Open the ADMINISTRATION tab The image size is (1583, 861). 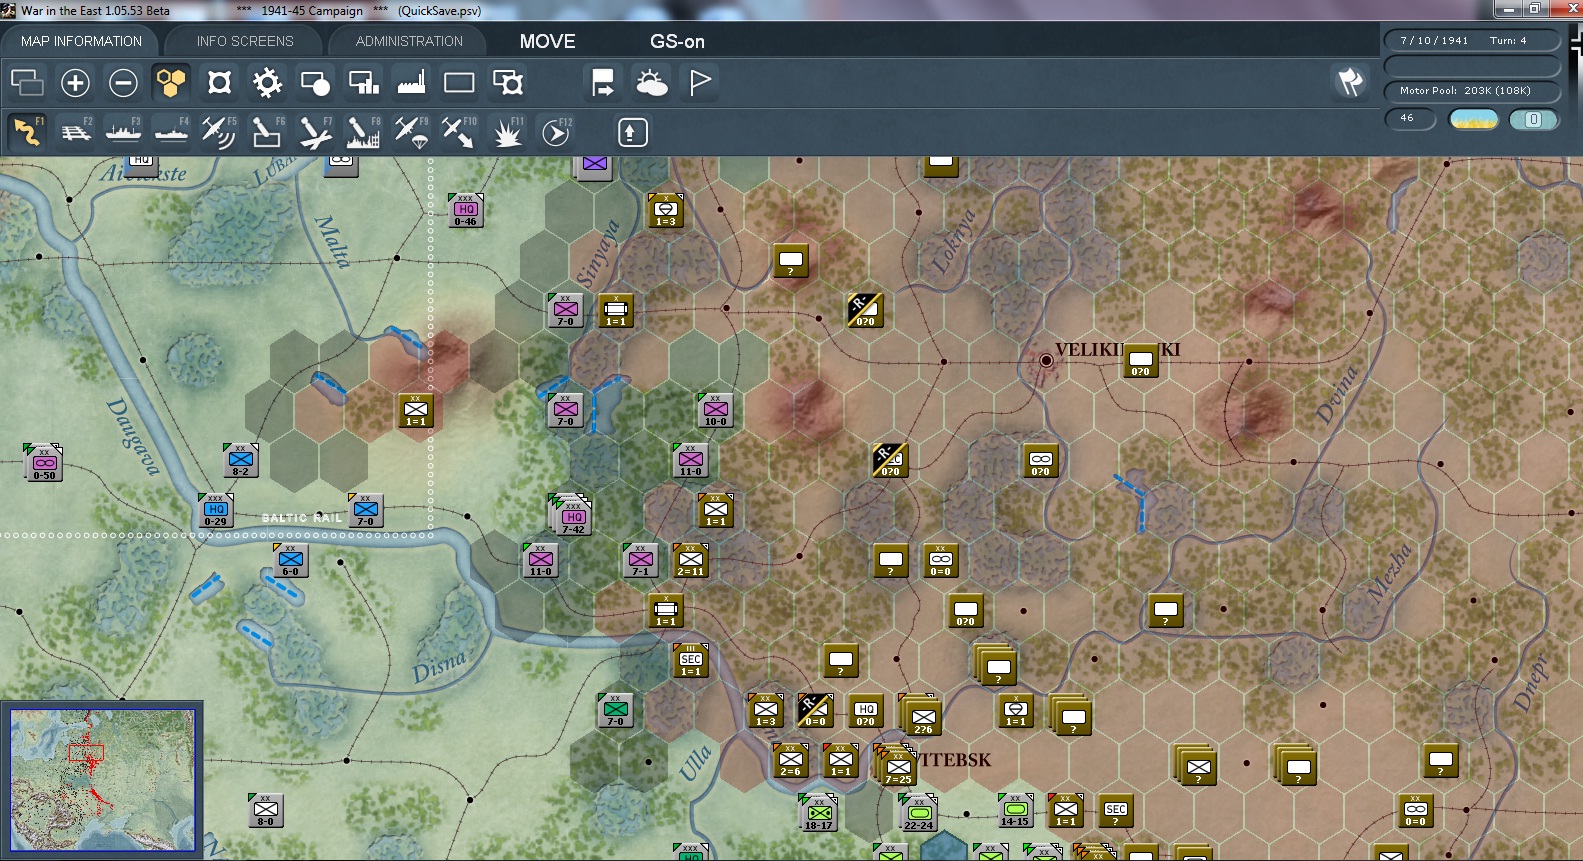click(x=409, y=41)
